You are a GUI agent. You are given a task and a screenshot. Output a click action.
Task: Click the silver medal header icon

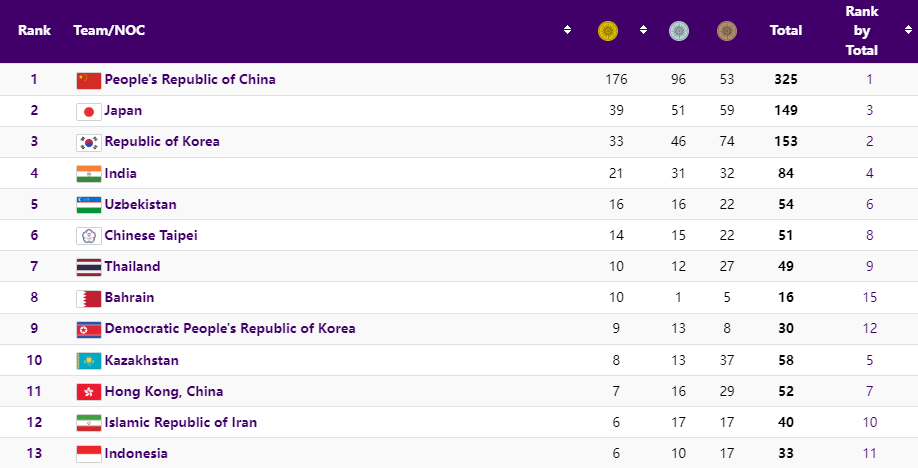[679, 30]
